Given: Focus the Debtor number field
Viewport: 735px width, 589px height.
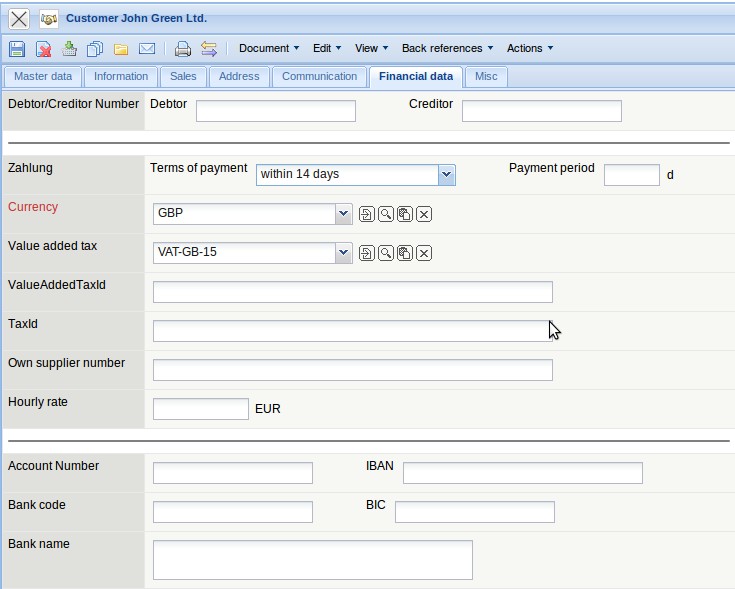Looking at the screenshot, I should (x=276, y=111).
